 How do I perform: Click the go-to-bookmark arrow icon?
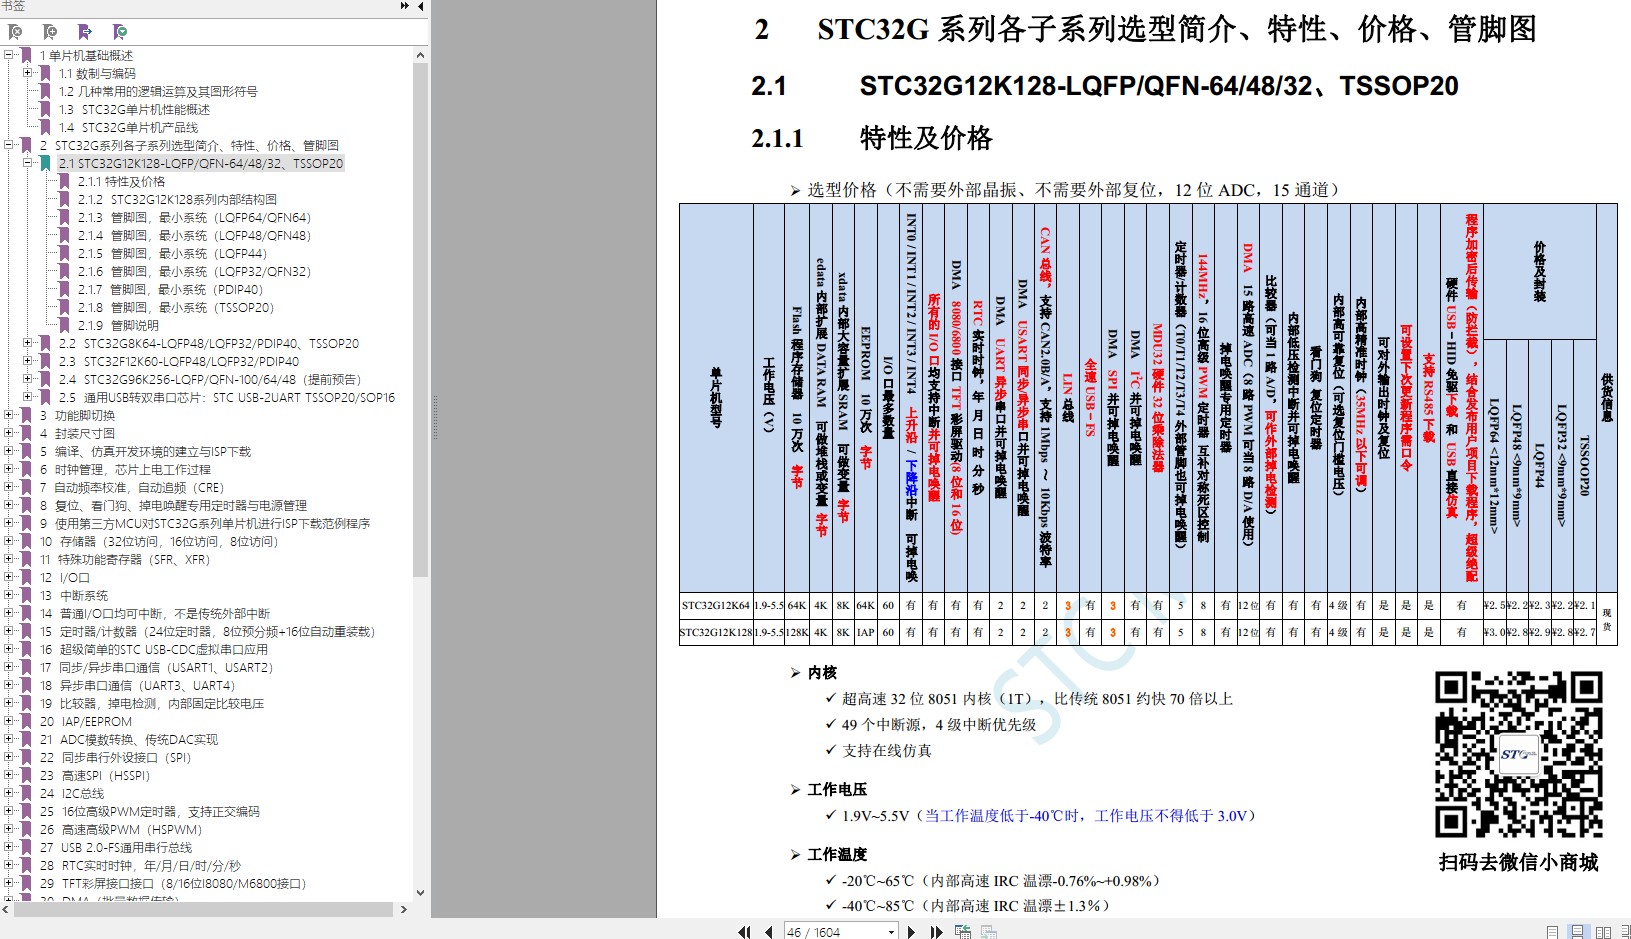pos(85,32)
